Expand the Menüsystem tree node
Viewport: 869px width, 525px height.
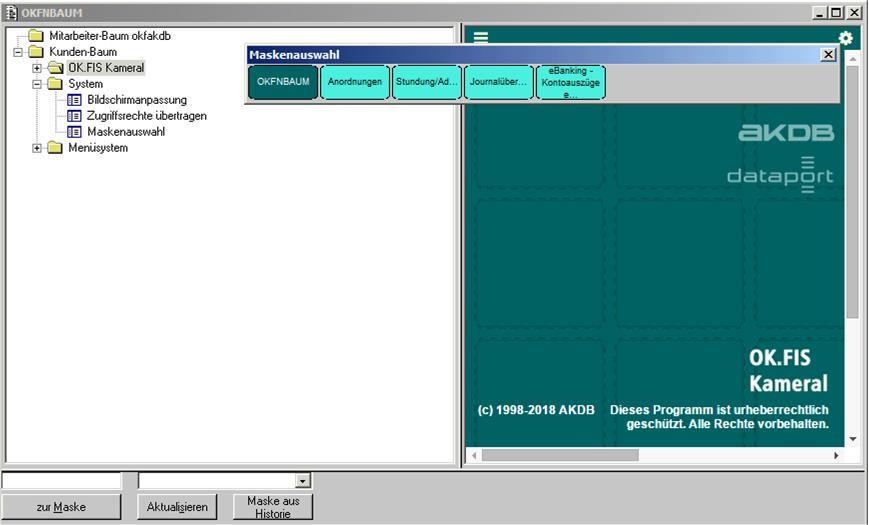37,148
